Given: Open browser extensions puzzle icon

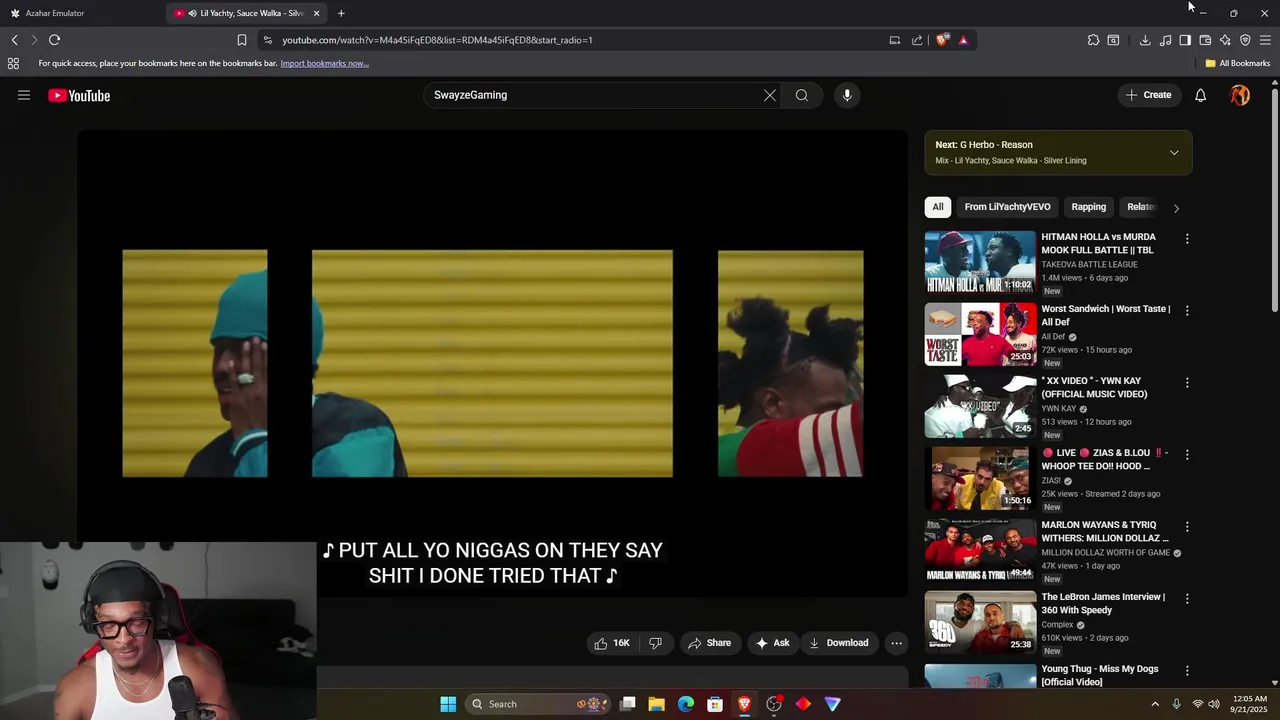Looking at the screenshot, I should tap(1093, 40).
